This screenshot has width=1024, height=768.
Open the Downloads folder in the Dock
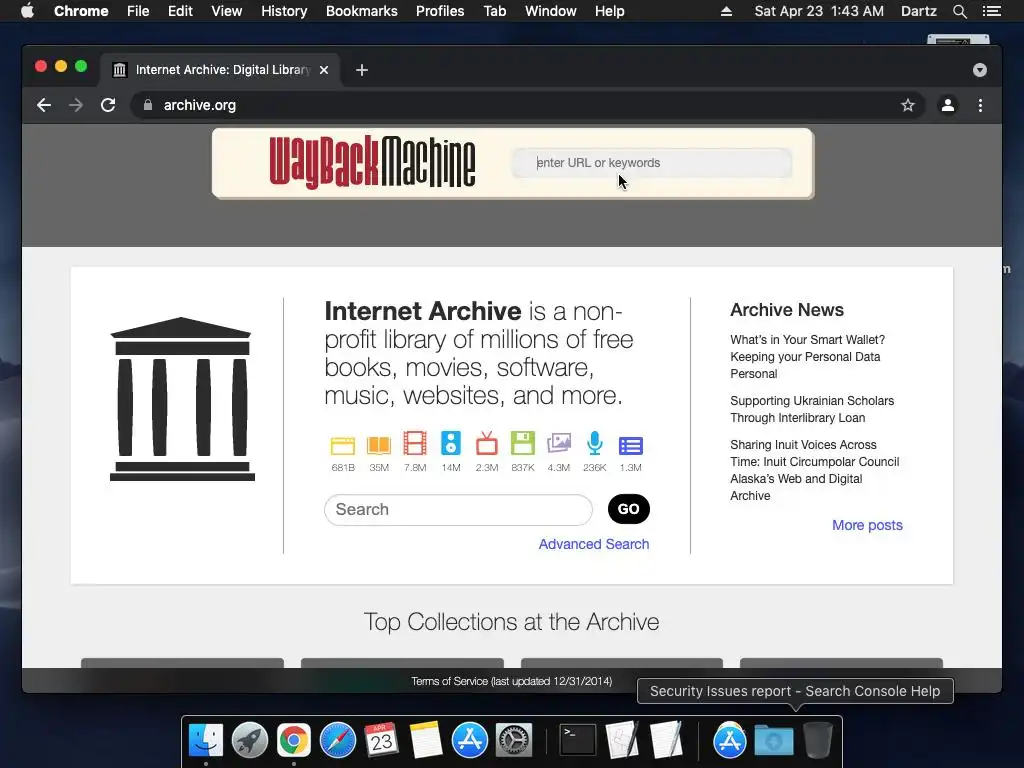774,741
